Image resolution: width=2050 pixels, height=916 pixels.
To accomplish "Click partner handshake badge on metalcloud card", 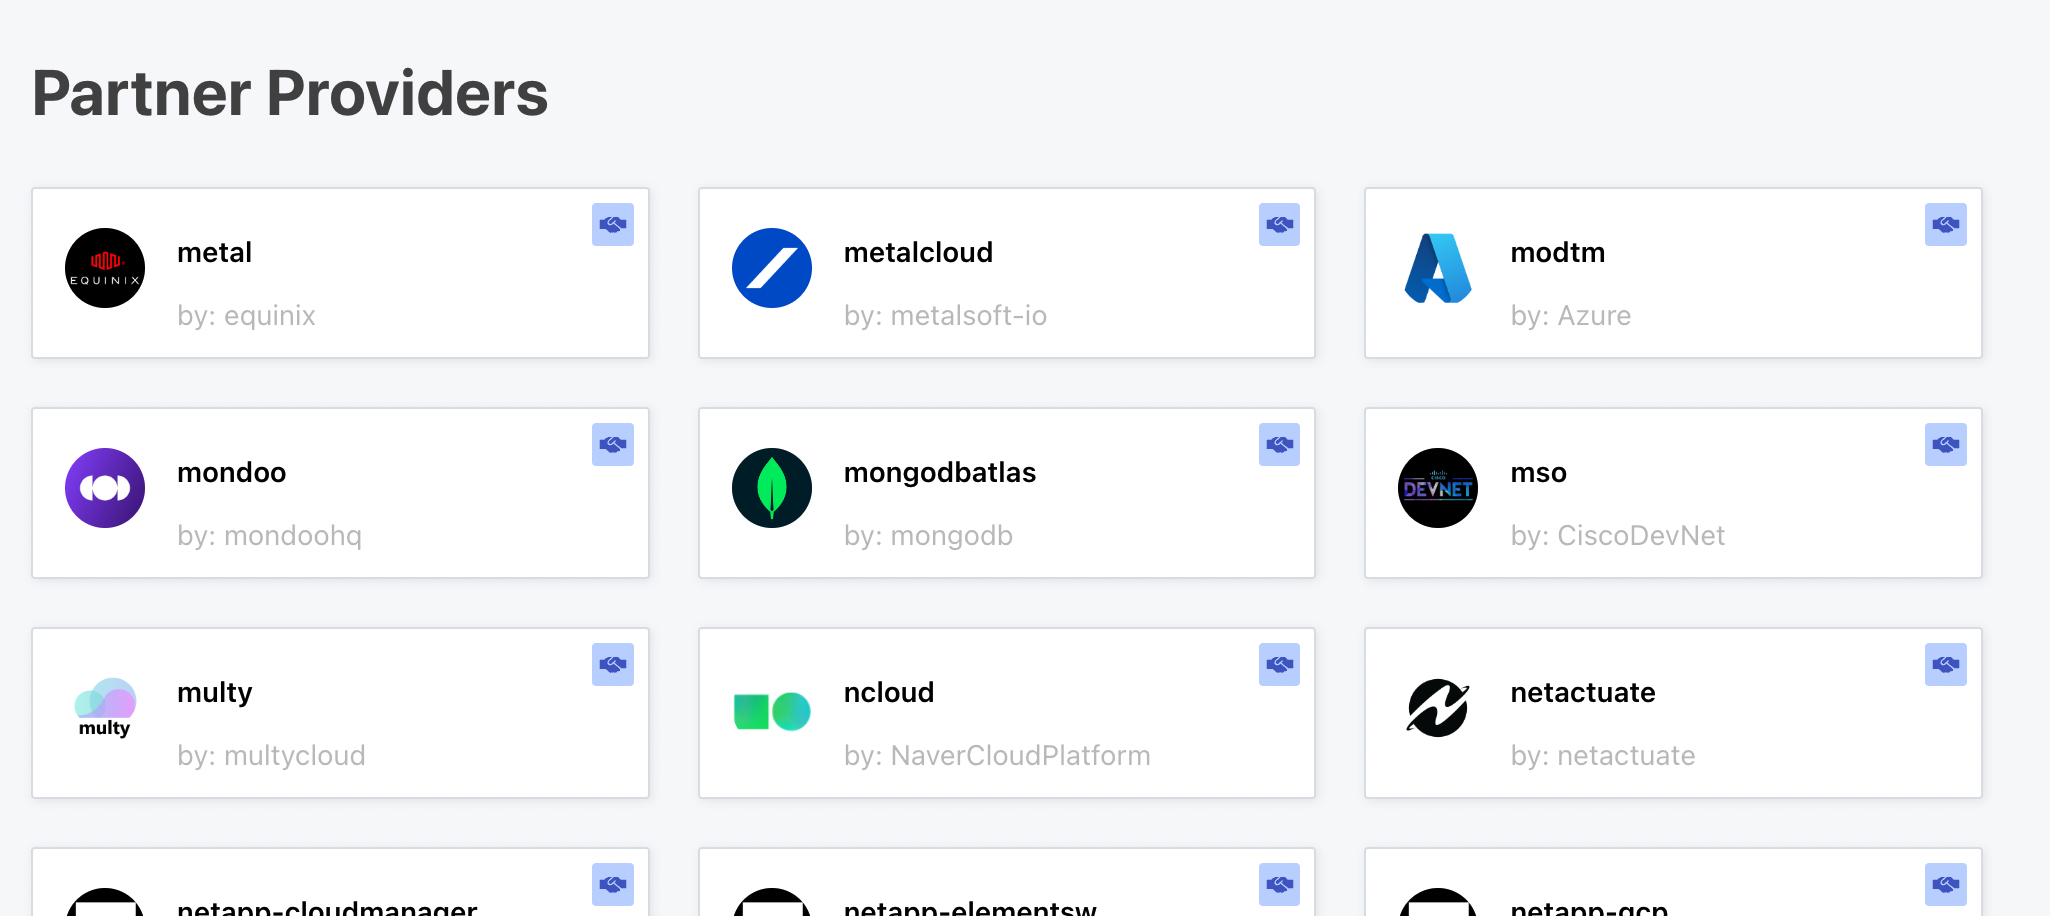I will (1279, 225).
